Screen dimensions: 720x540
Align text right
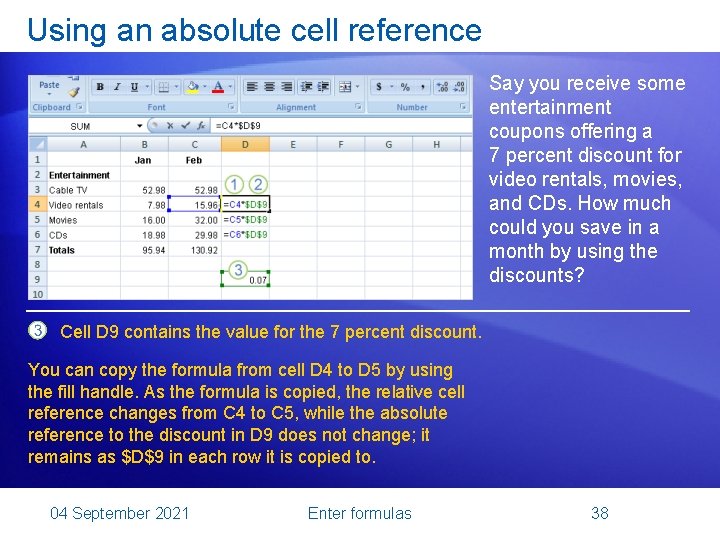[287, 86]
